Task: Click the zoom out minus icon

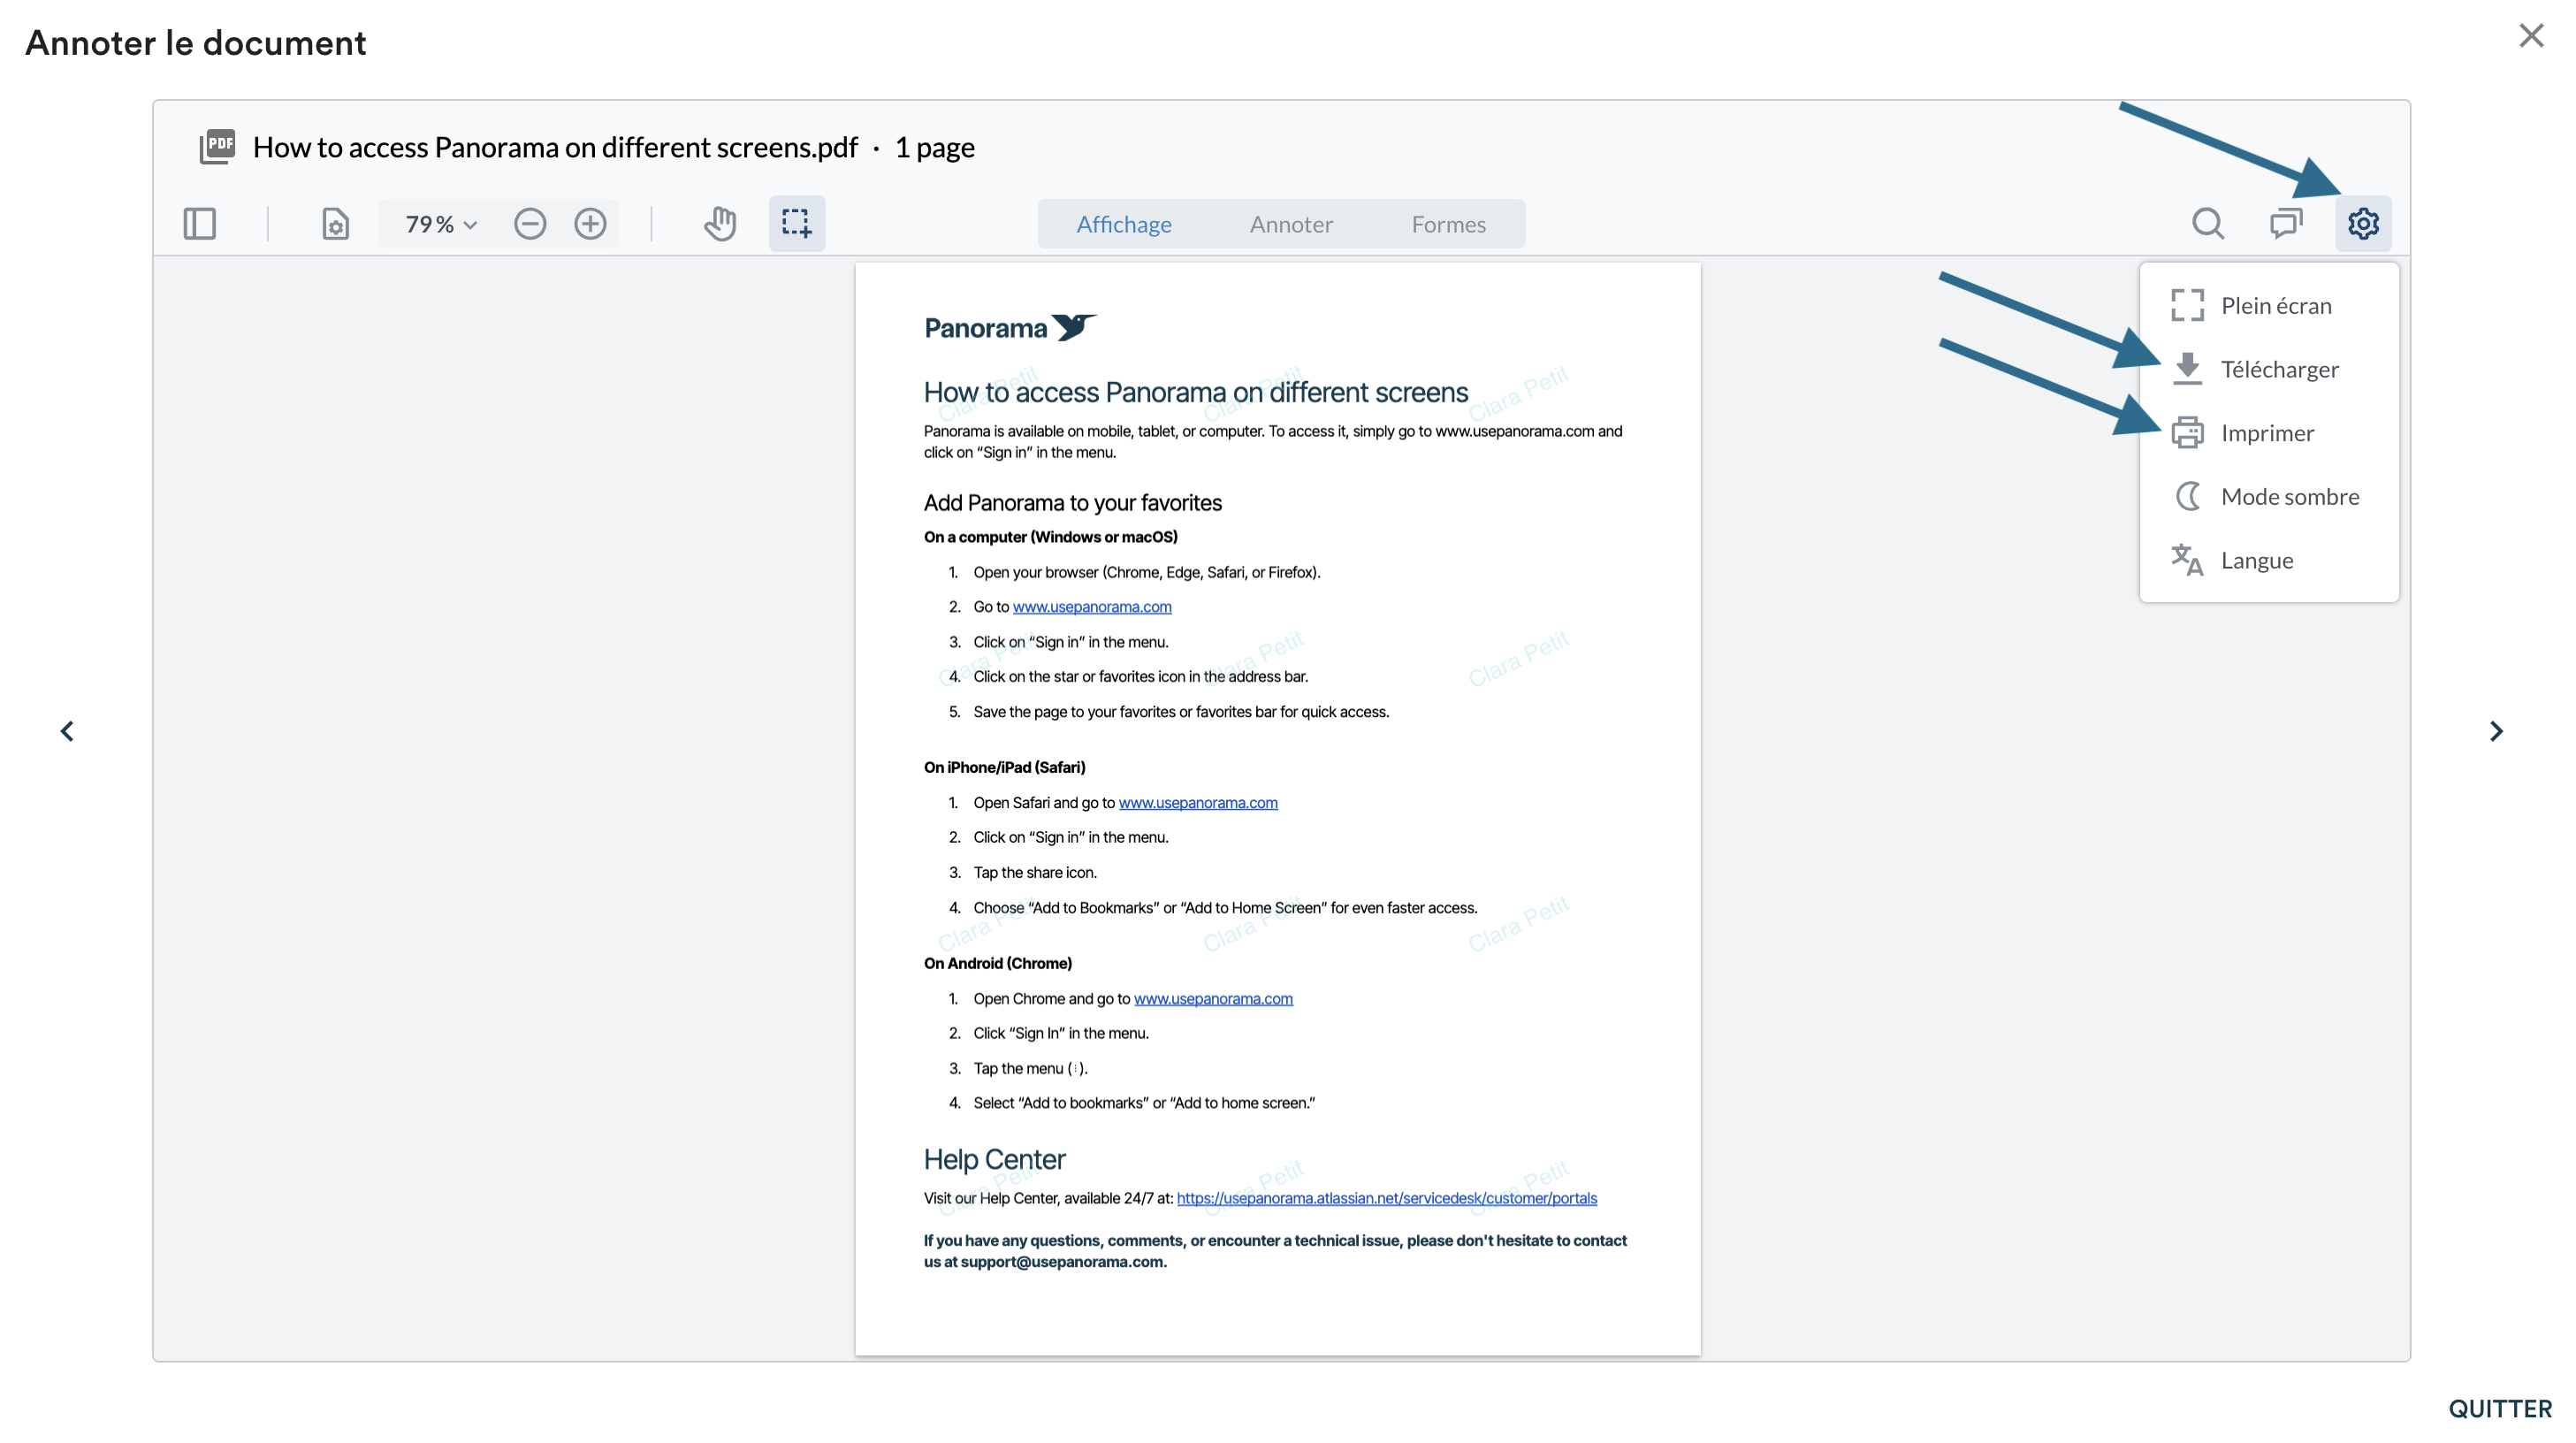Action: pyautogui.click(x=530, y=223)
